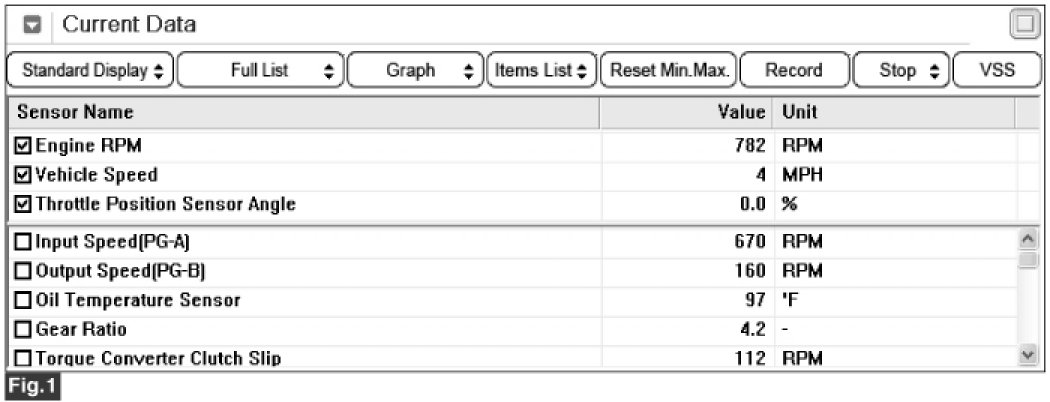Screen dimensions: 1050x402
Task: Enable Torque Converter Clutch Slip checkbox
Action: pyautogui.click(x=24, y=357)
